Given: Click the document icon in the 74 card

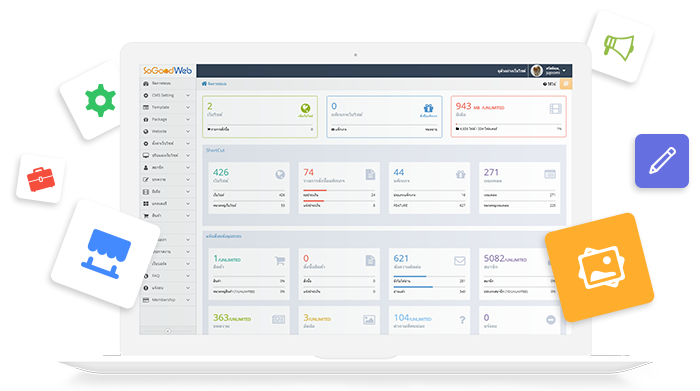Looking at the screenshot, I should [x=370, y=174].
